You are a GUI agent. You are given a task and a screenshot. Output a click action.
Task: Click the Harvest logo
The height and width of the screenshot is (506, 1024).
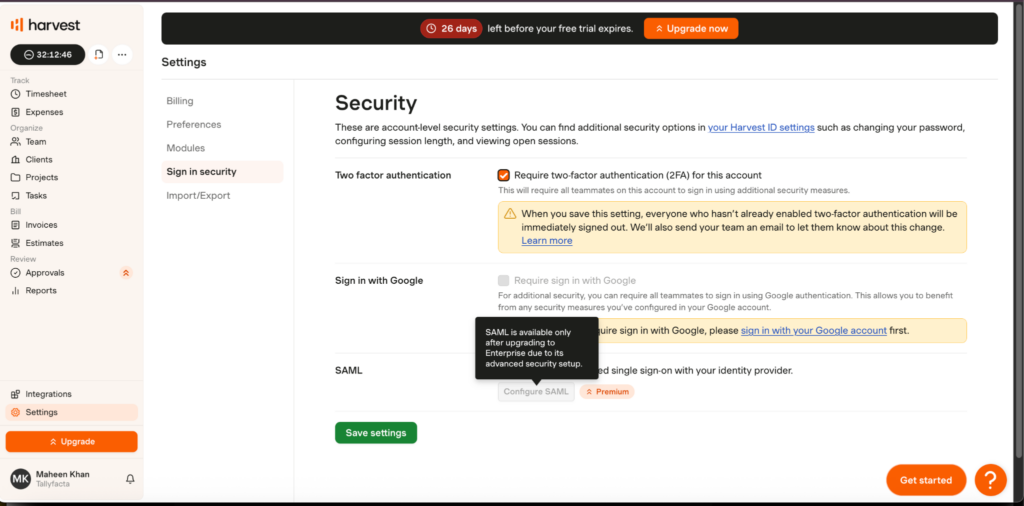click(x=45, y=25)
